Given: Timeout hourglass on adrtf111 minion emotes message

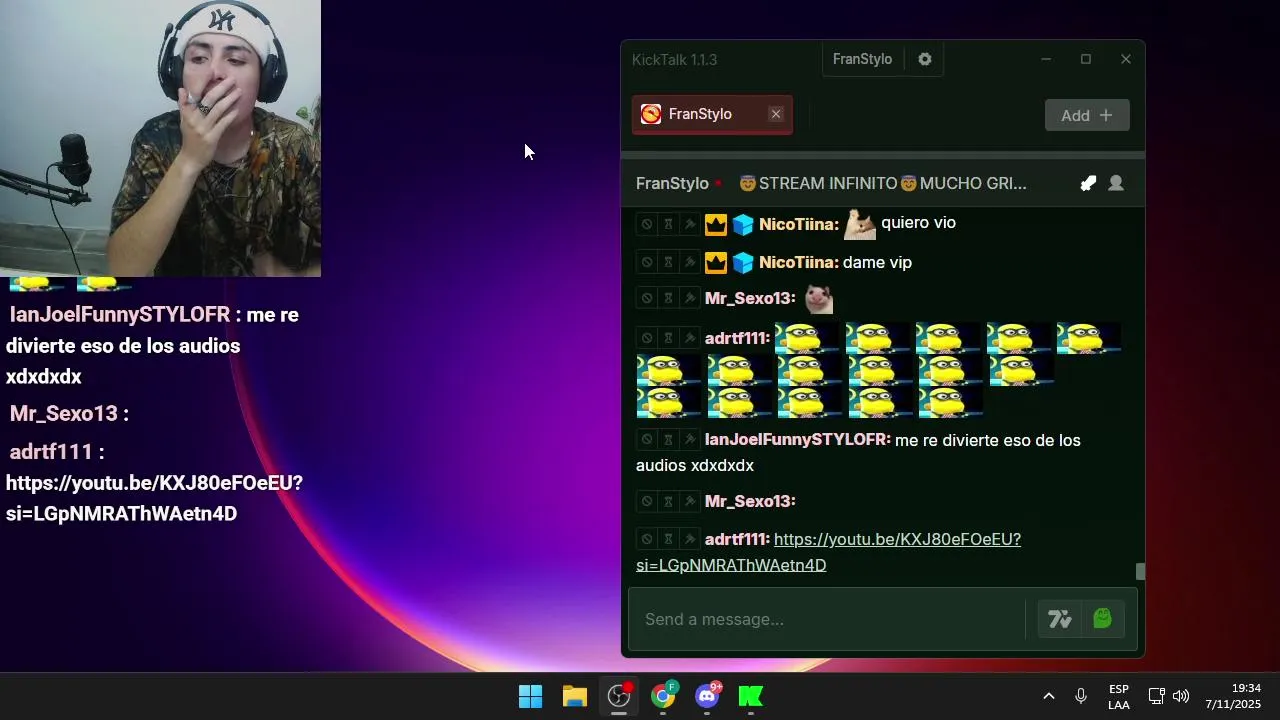Looking at the screenshot, I should point(668,338).
